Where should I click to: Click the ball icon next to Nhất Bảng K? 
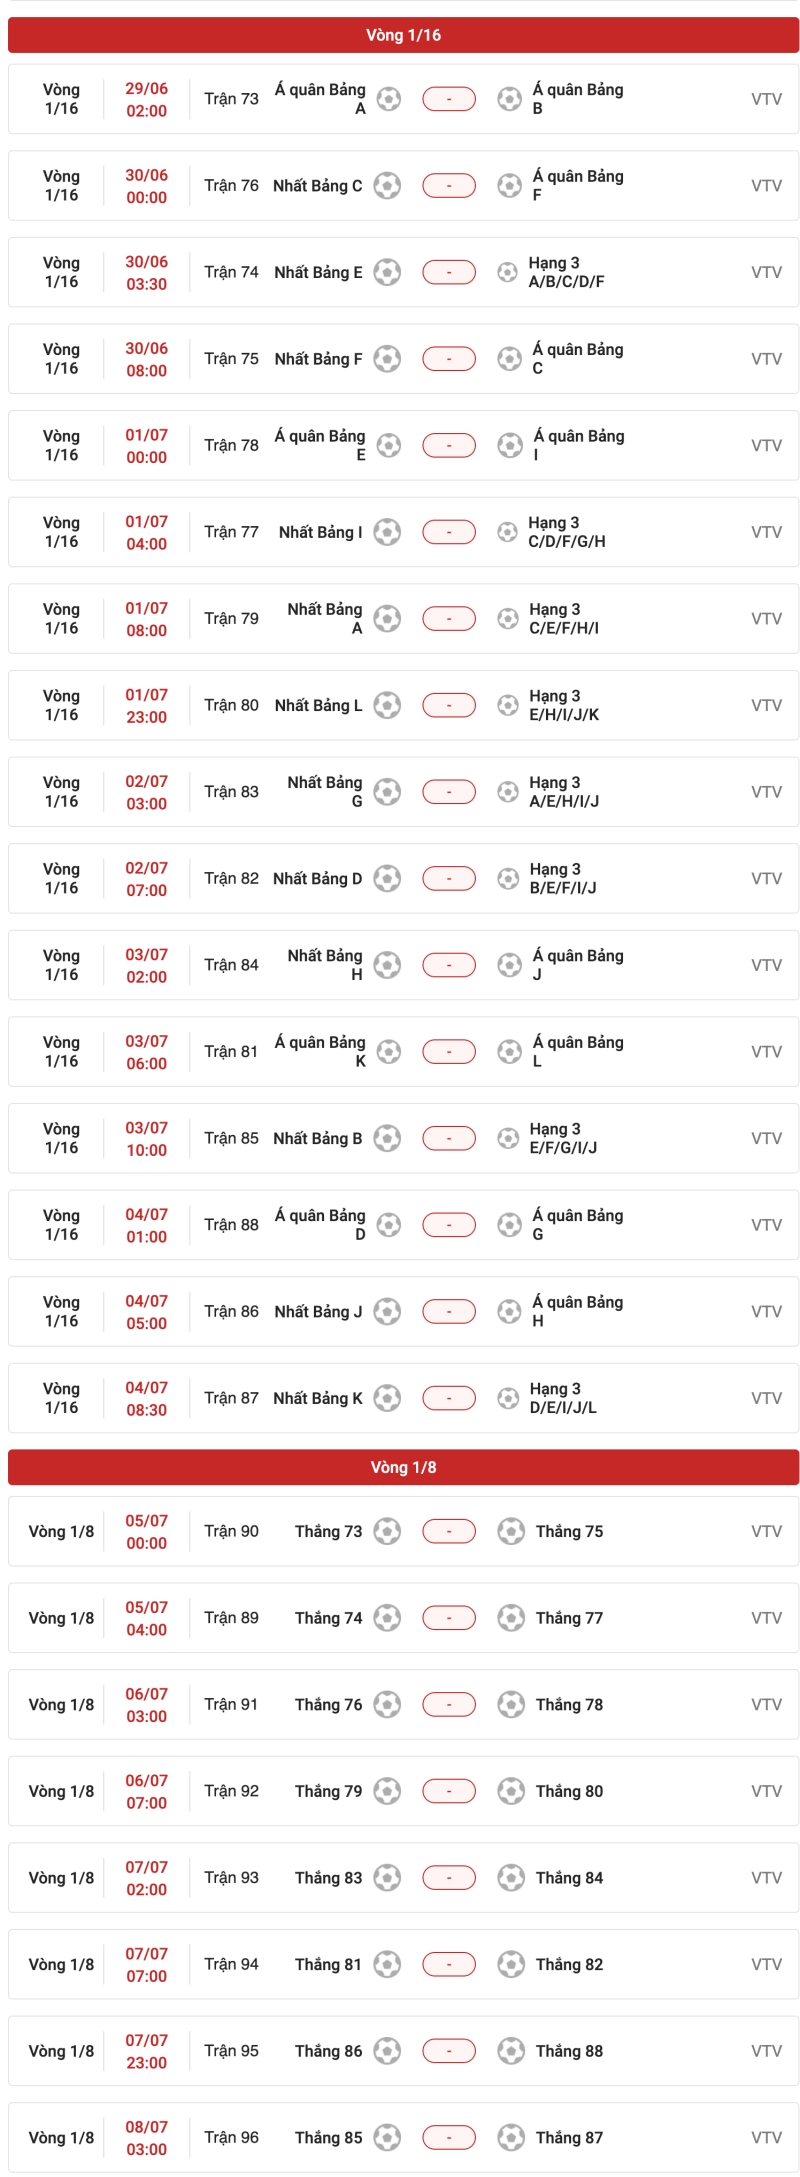[x=387, y=1398]
